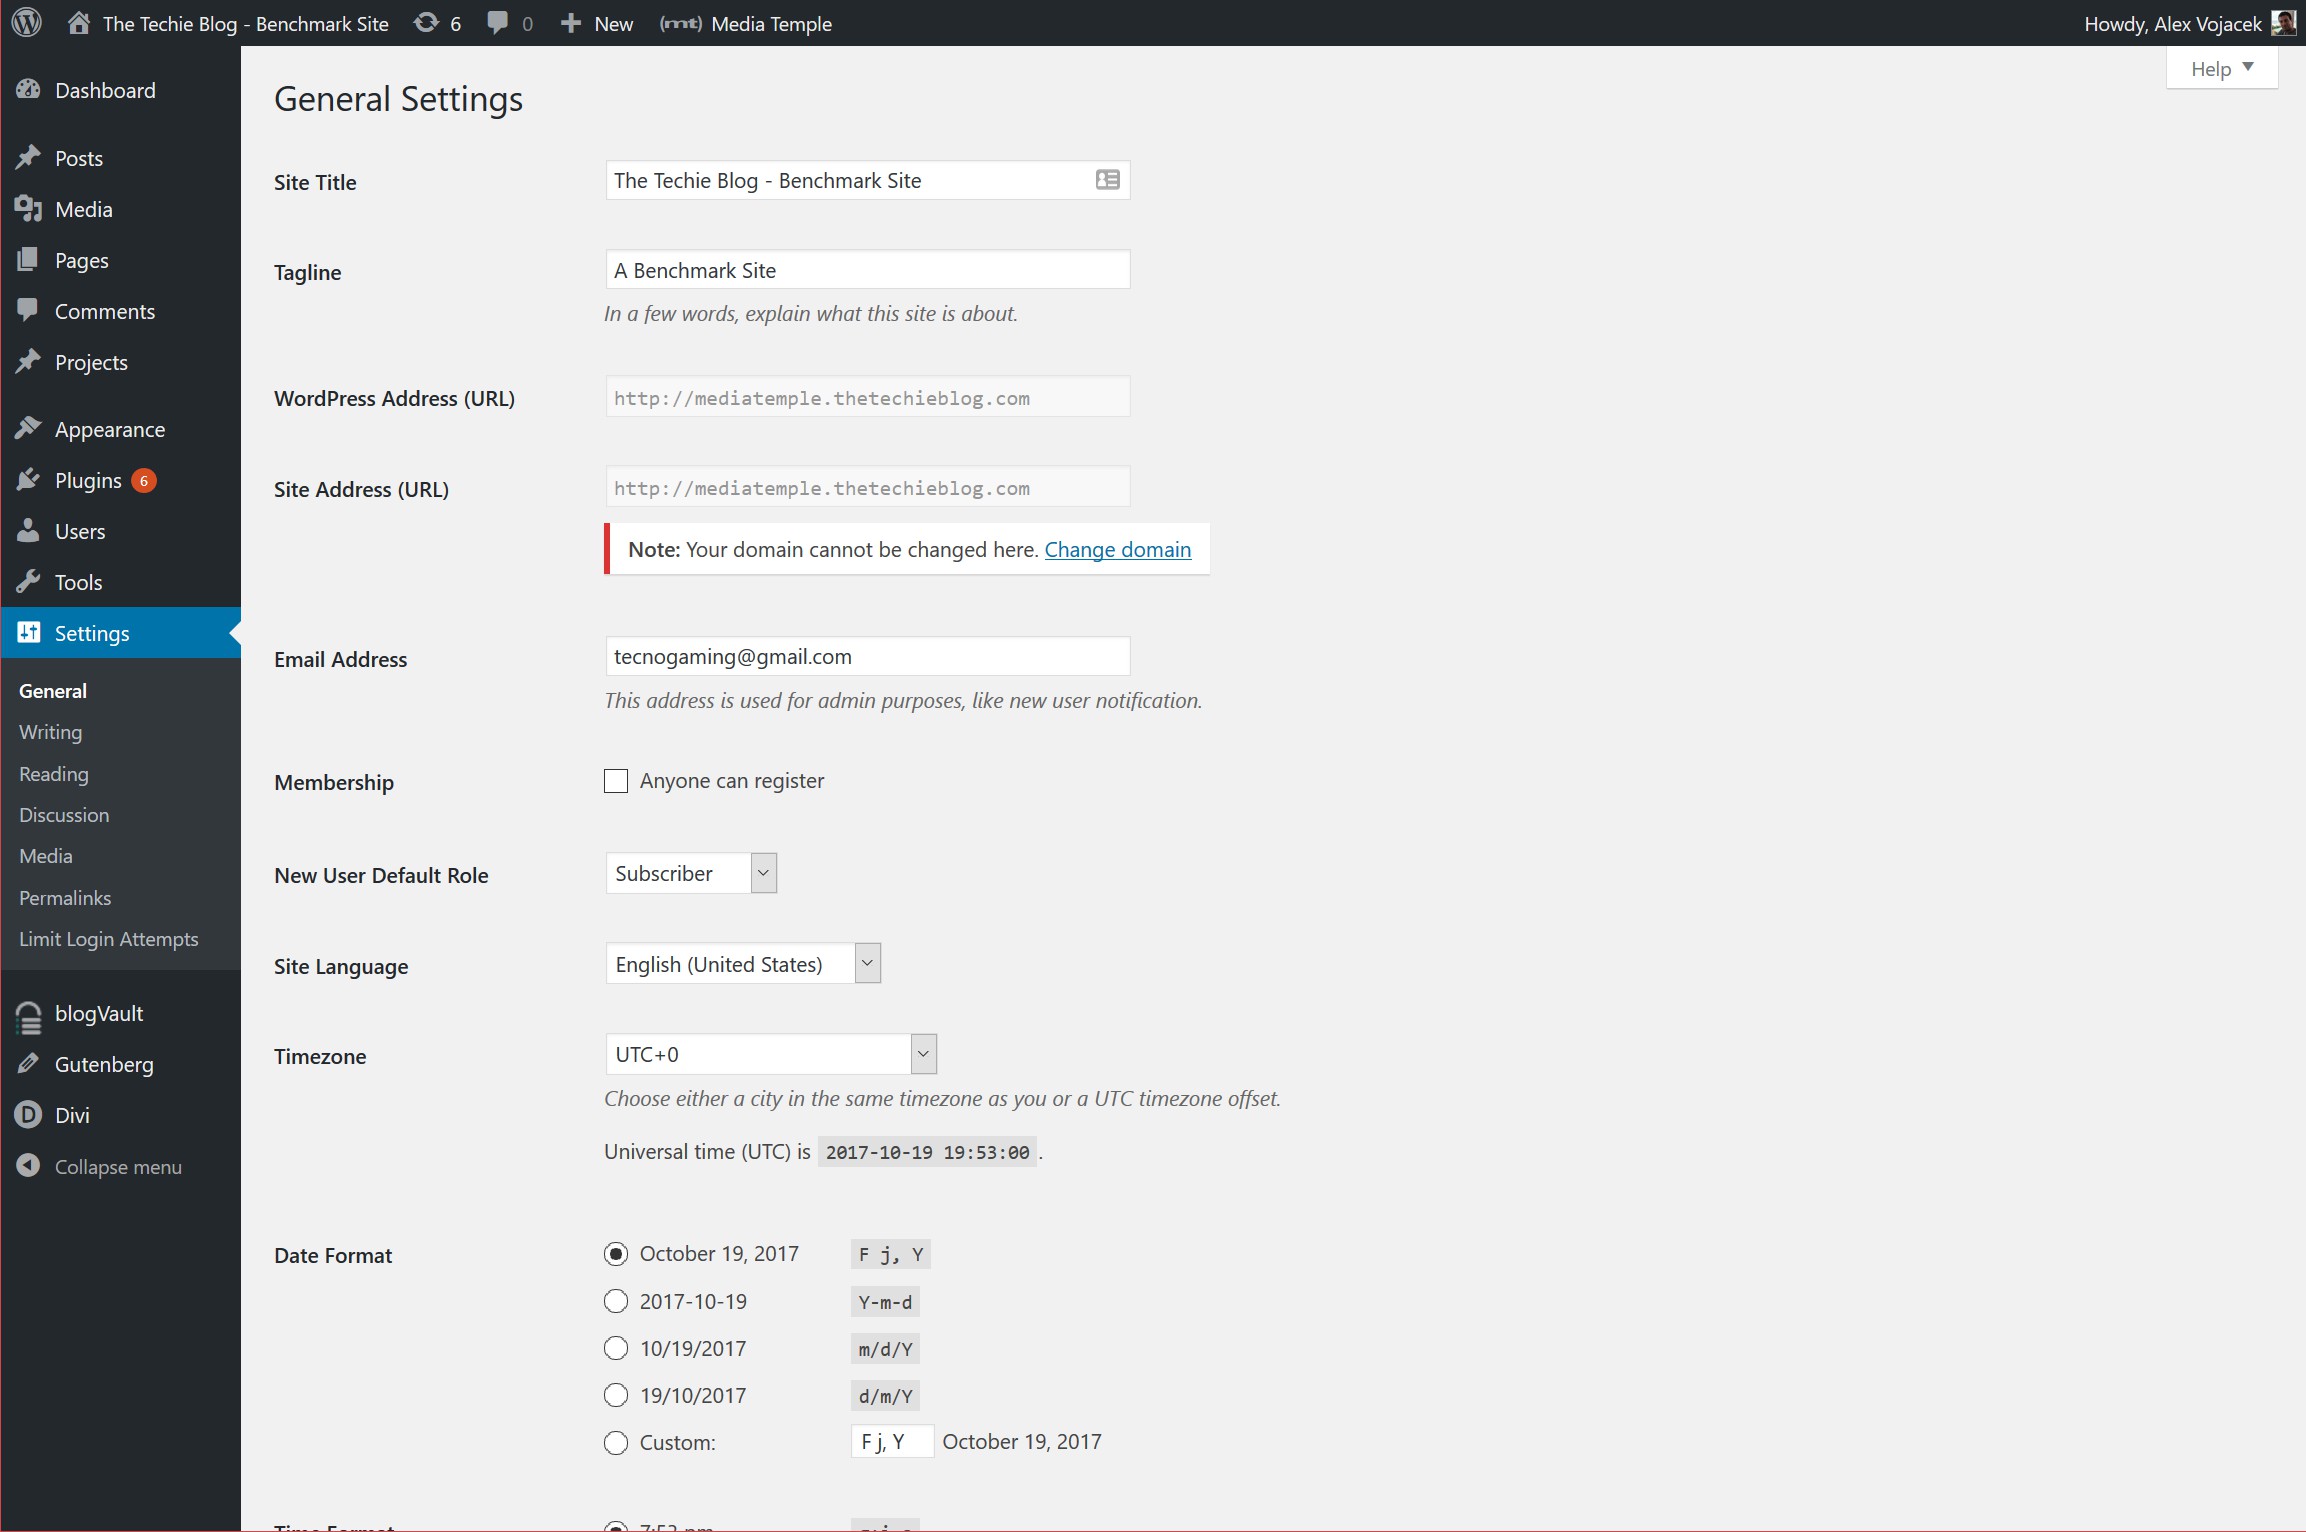Open the Discussion settings submenu
This screenshot has width=2306, height=1532.
(x=64, y=815)
